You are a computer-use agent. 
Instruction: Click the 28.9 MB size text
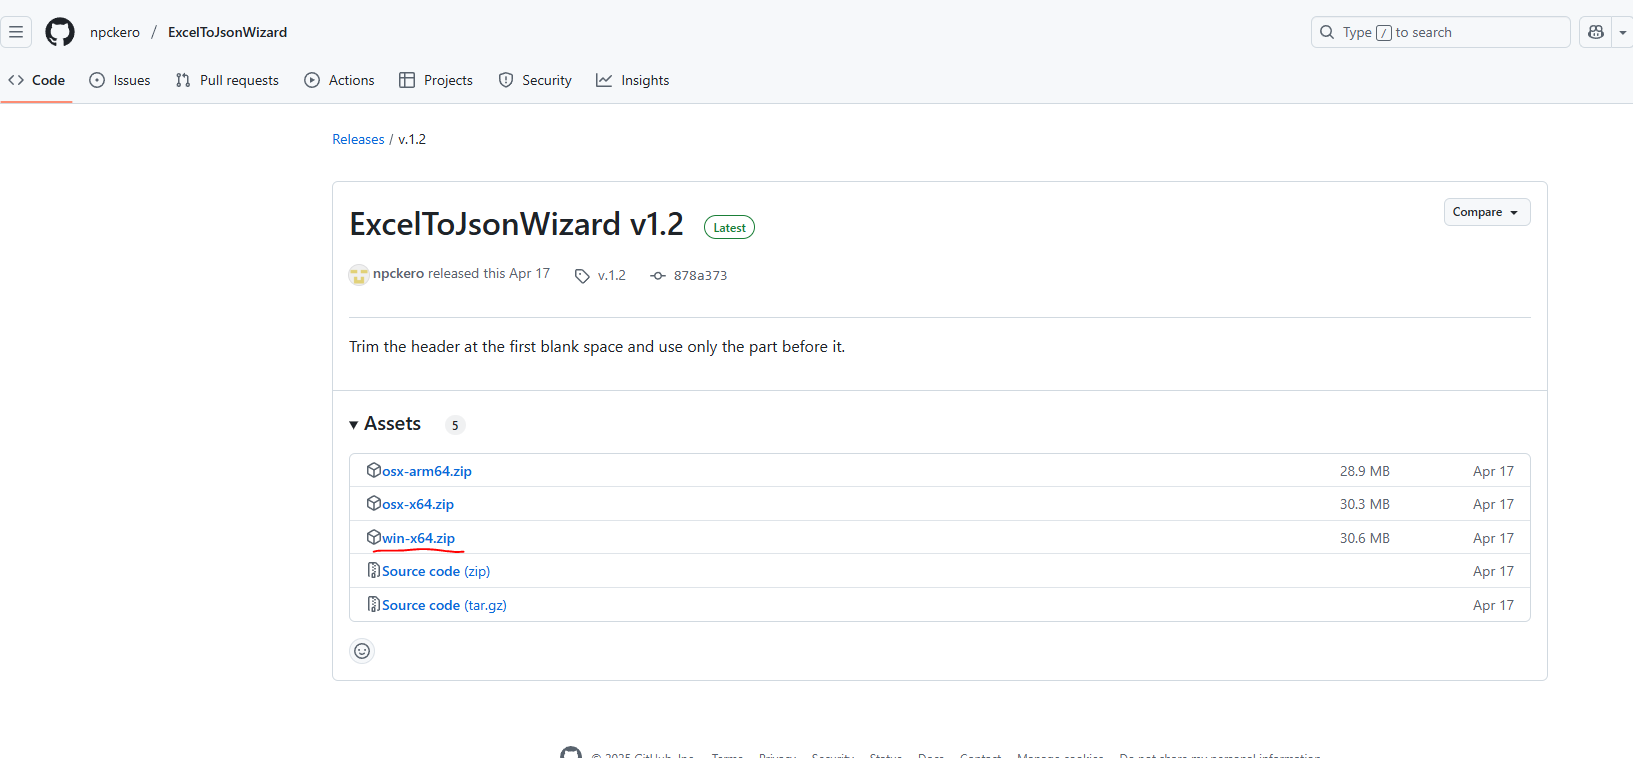click(x=1365, y=471)
